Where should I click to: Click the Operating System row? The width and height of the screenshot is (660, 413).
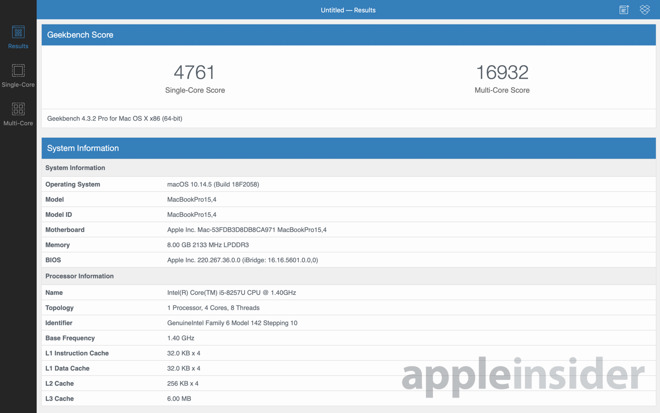click(x=348, y=184)
